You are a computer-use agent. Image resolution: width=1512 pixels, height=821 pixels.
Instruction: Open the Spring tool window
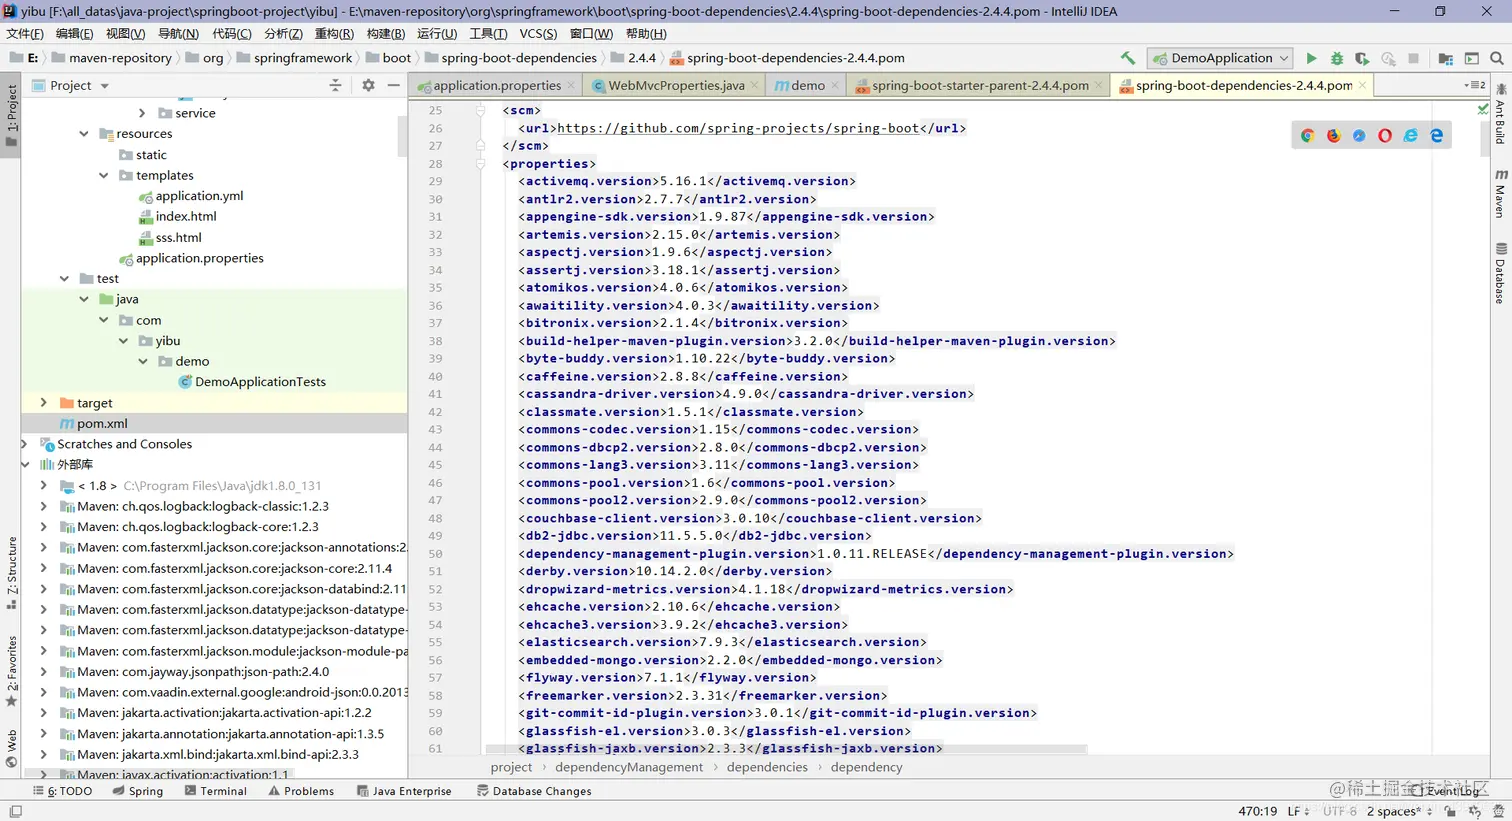pyautogui.click(x=138, y=791)
